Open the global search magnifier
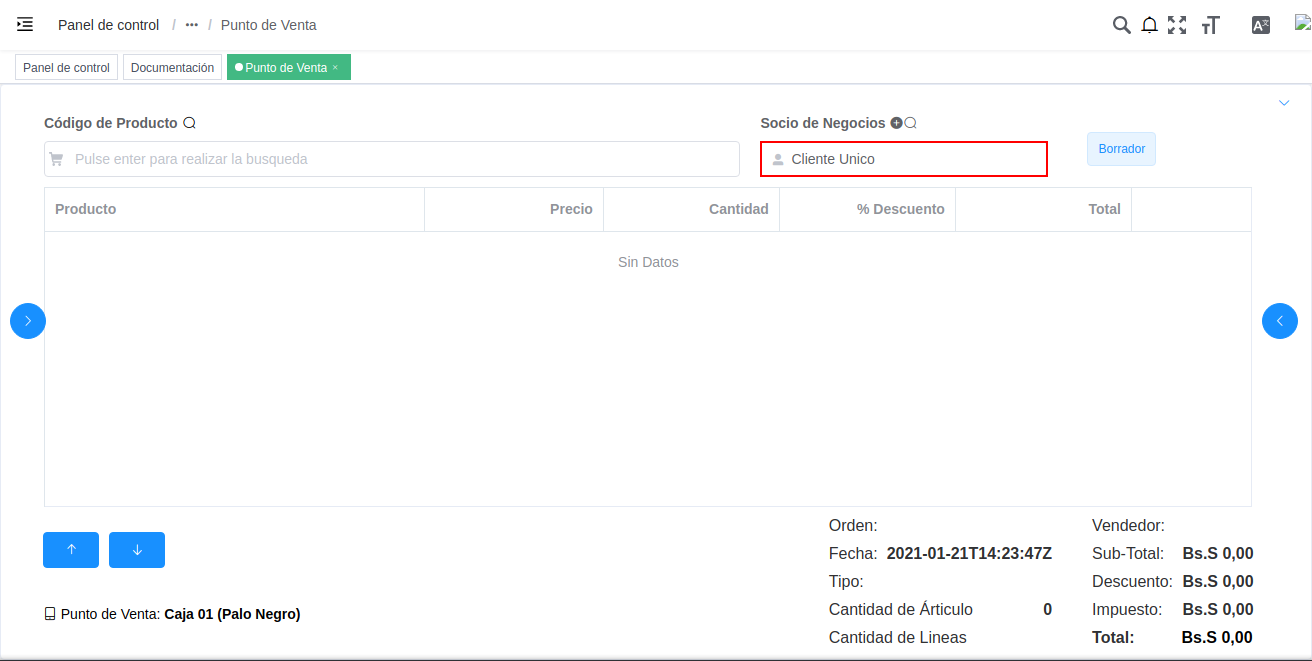The image size is (1312, 661). point(1121,24)
